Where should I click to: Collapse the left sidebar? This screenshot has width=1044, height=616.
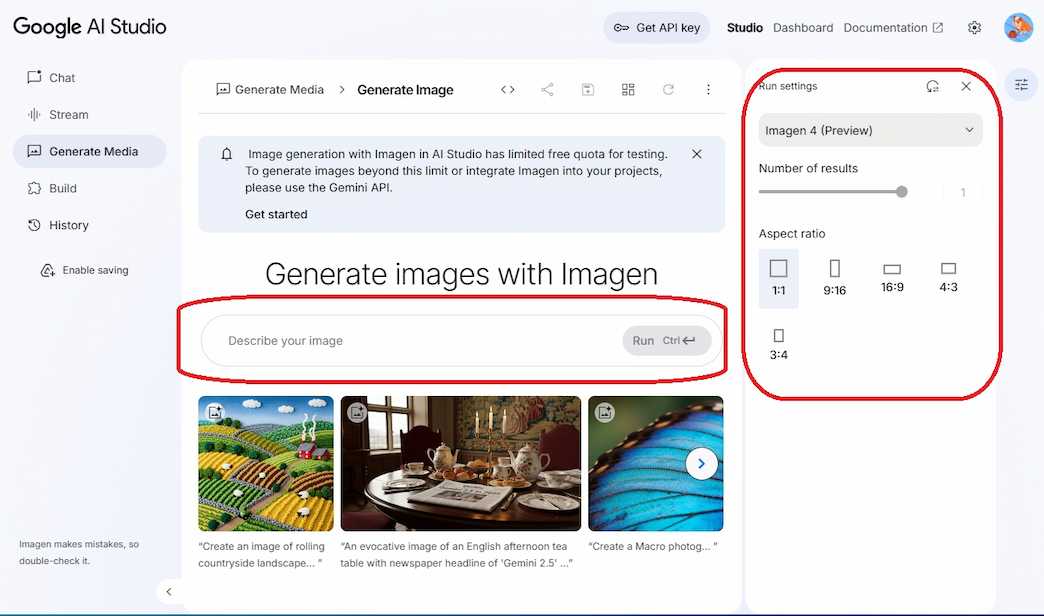169,592
